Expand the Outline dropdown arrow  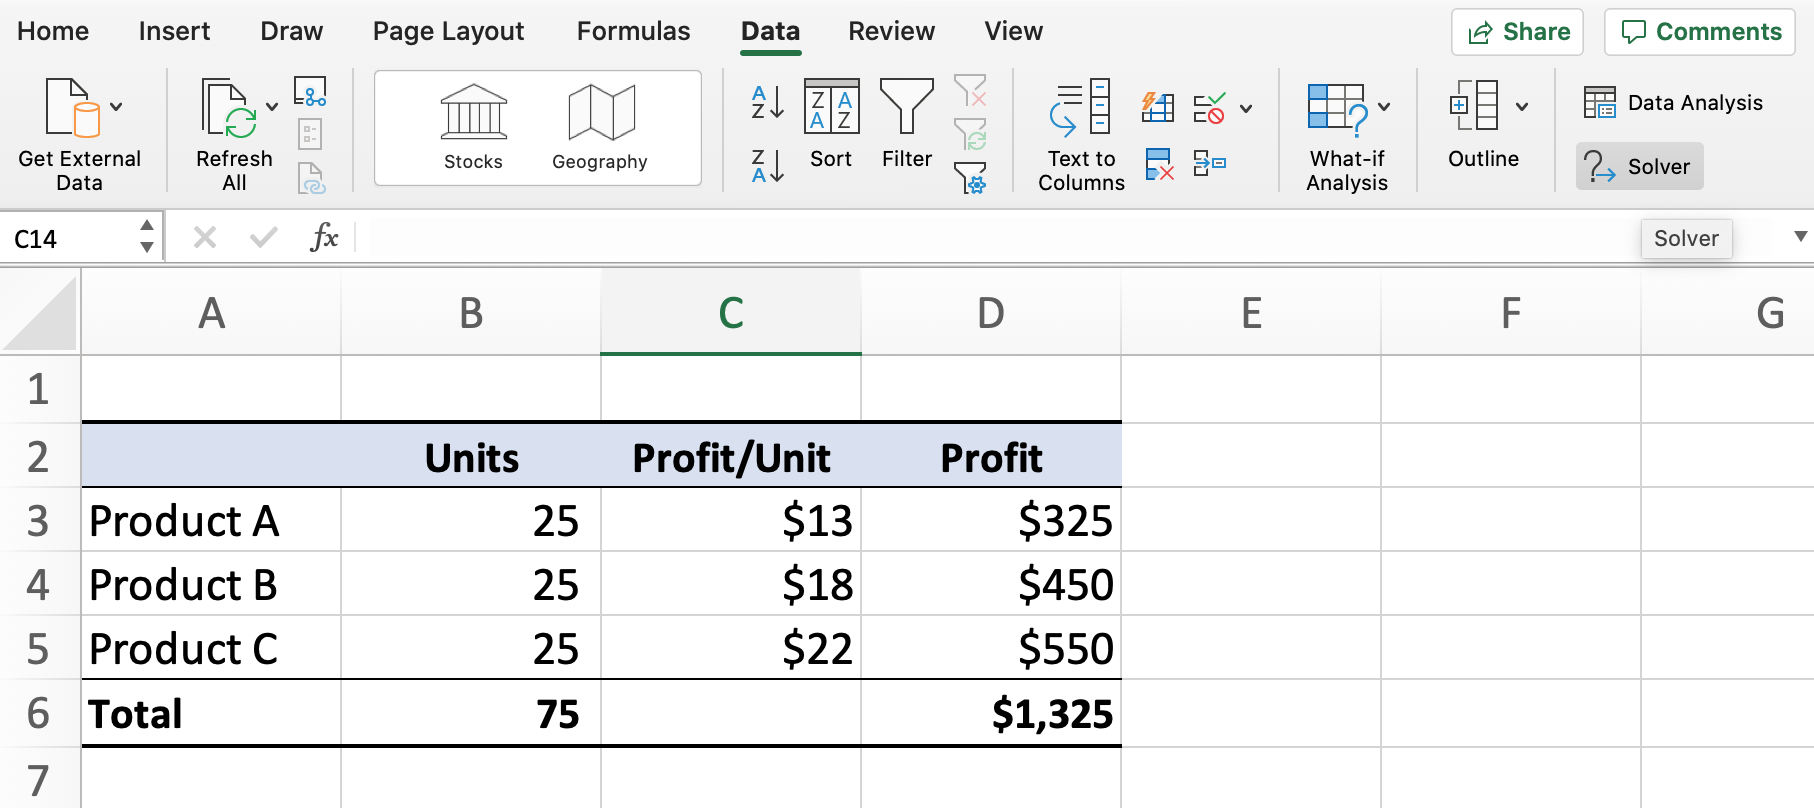(x=1521, y=107)
